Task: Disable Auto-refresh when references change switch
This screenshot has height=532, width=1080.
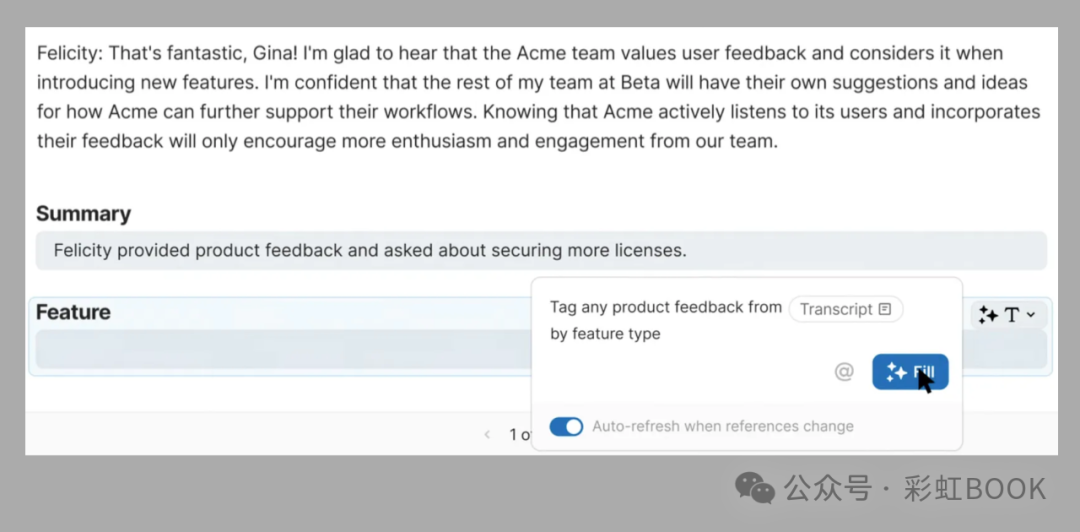Action: [566, 427]
